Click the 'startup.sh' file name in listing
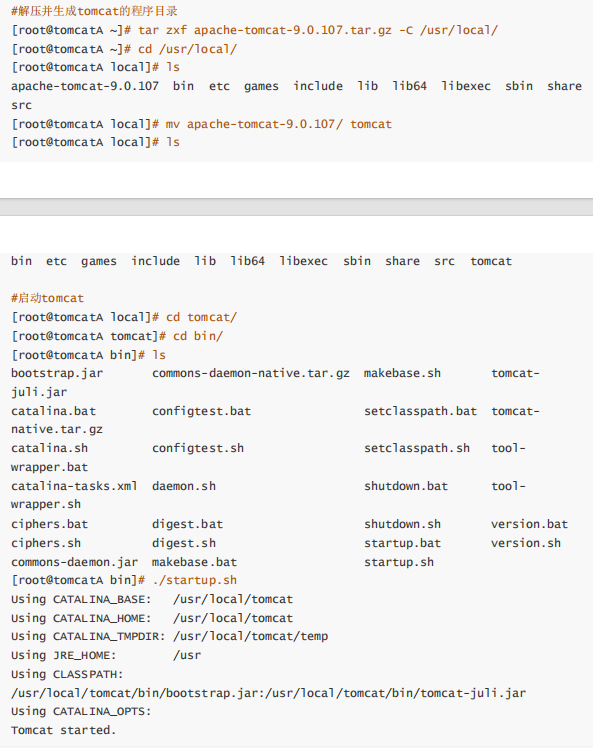Screen dimensions: 593x749 [399, 562]
